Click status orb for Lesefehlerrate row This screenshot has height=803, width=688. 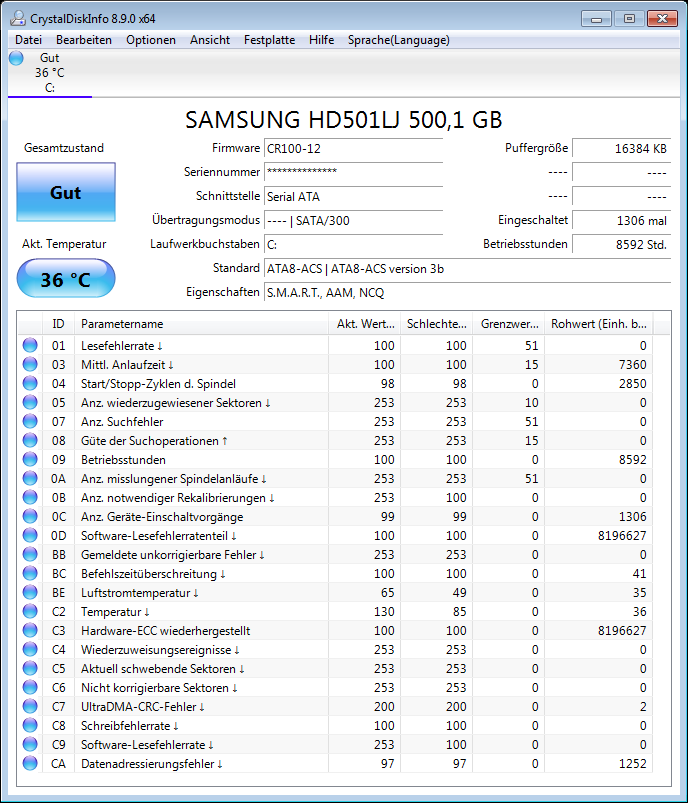tap(30, 345)
